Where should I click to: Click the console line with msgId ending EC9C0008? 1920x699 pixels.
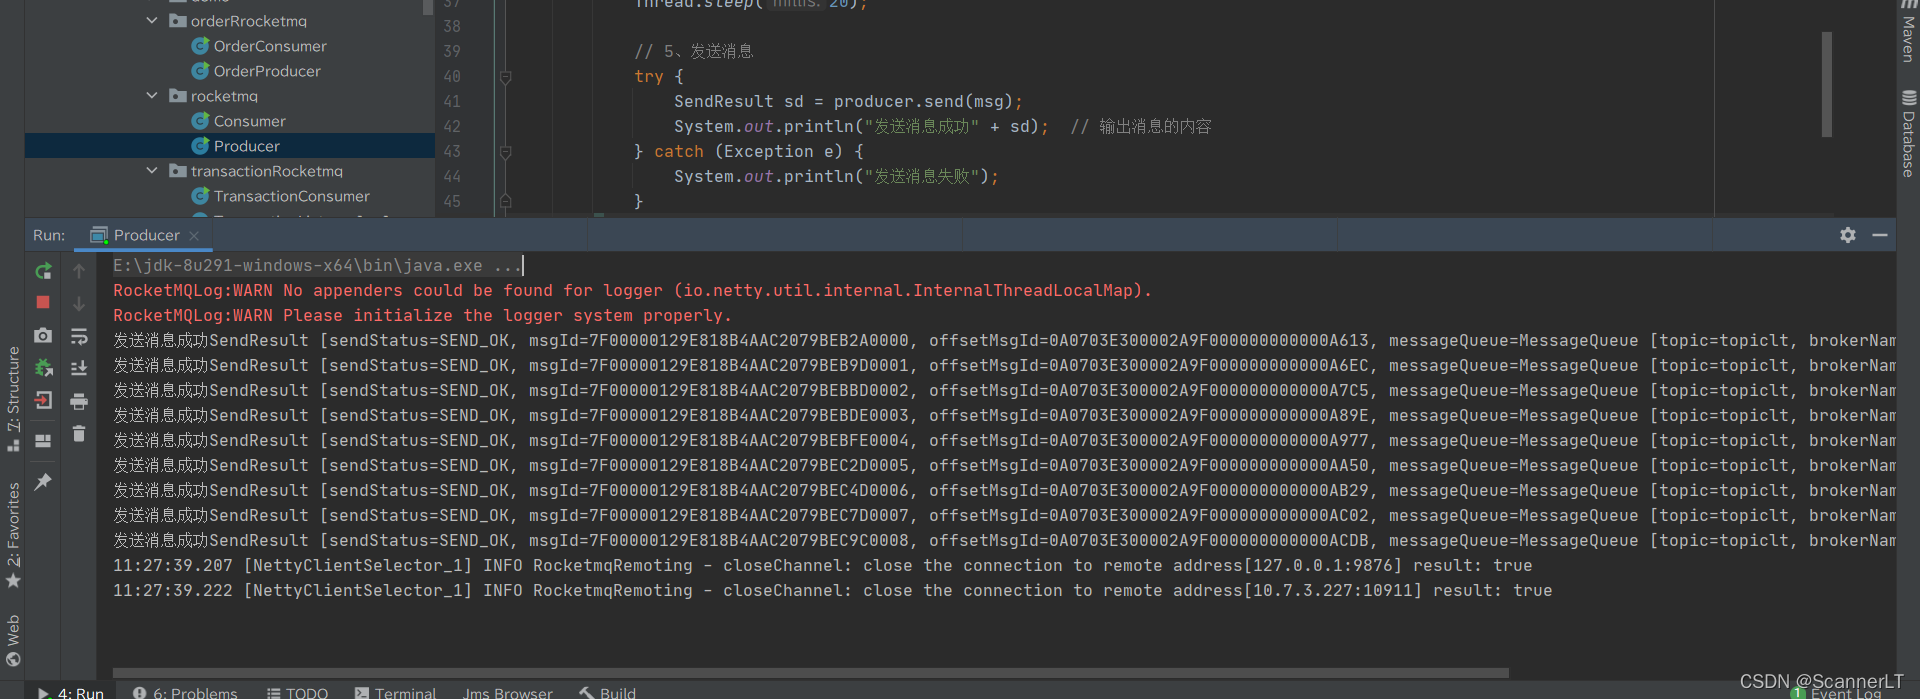click(x=1004, y=540)
